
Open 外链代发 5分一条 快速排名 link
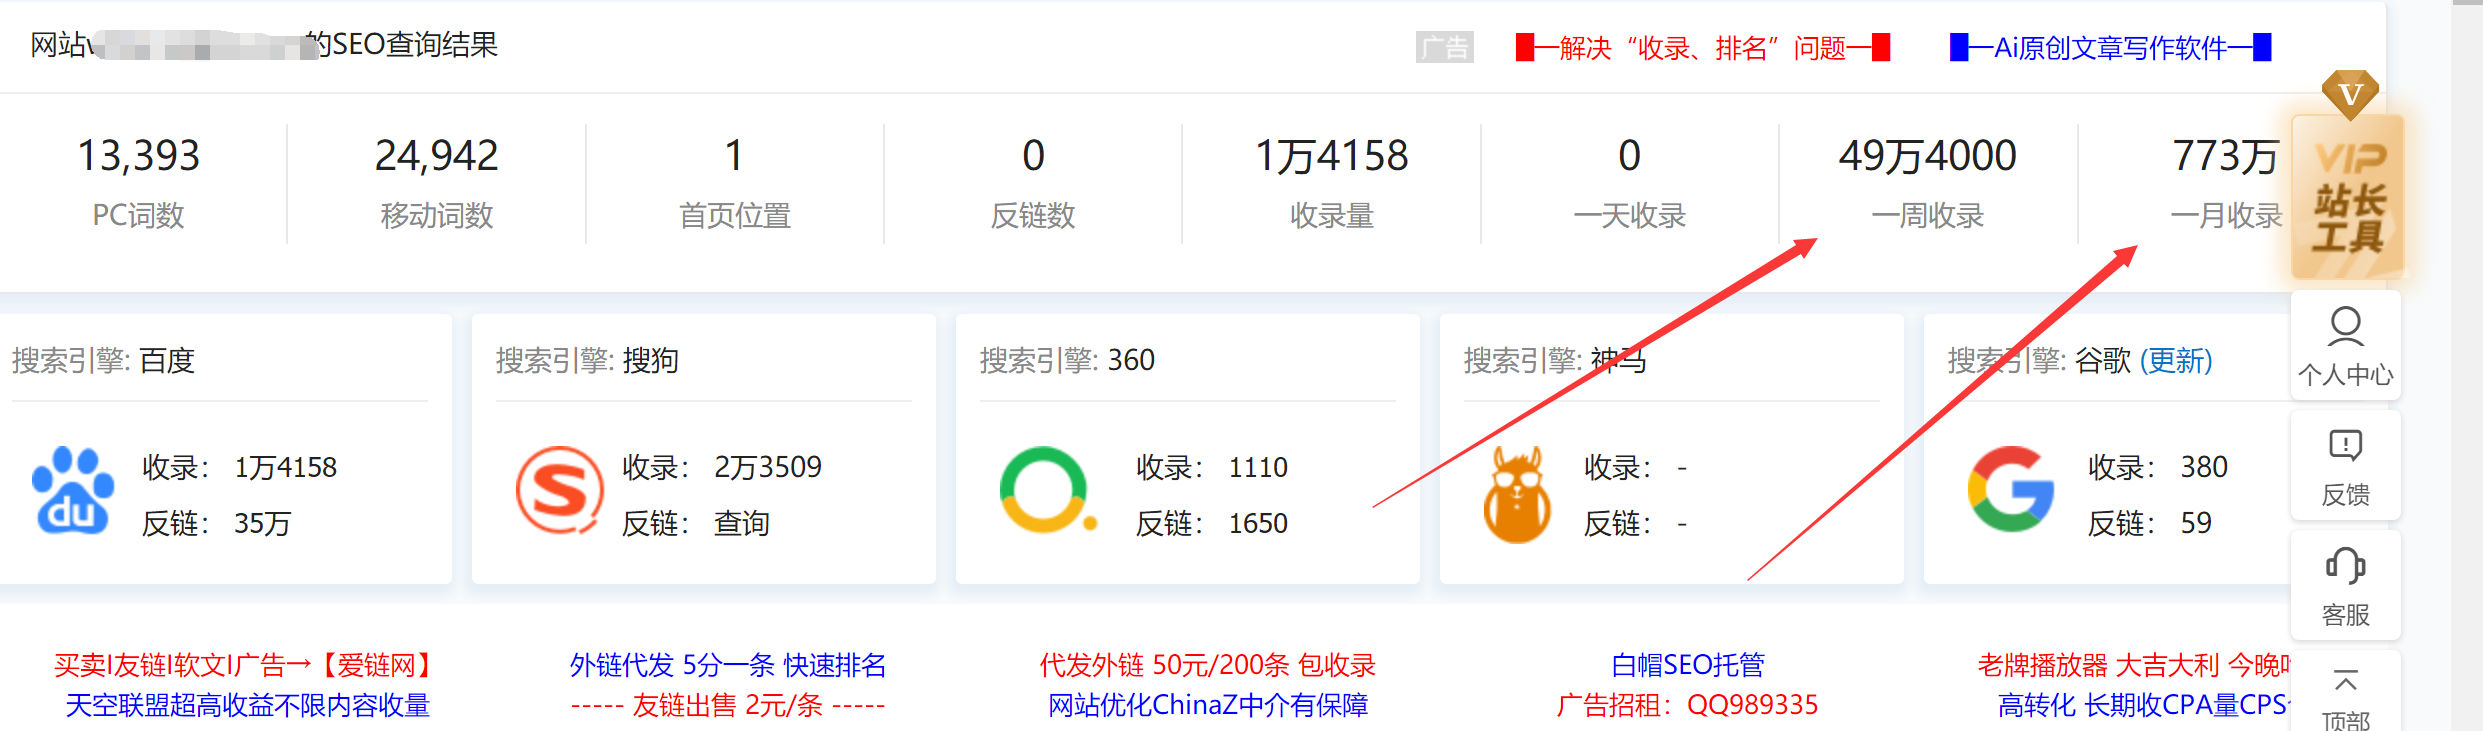(727, 665)
